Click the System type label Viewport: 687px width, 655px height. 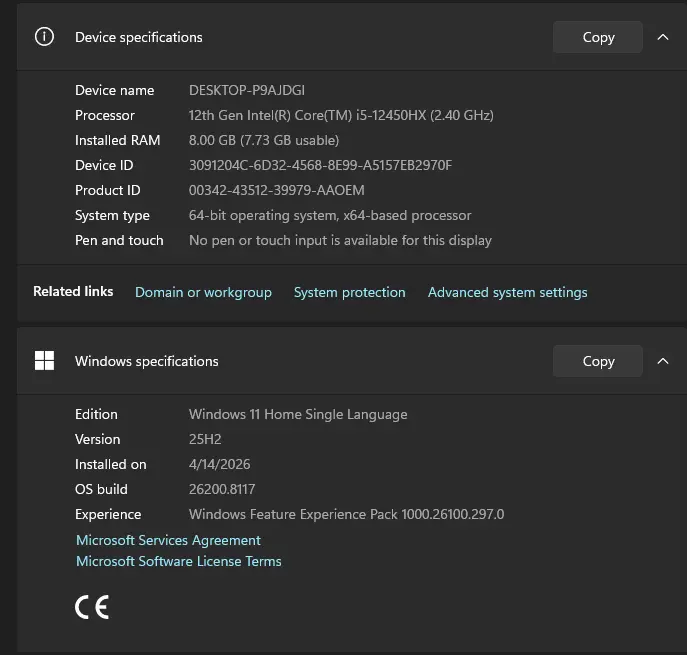[112, 215]
